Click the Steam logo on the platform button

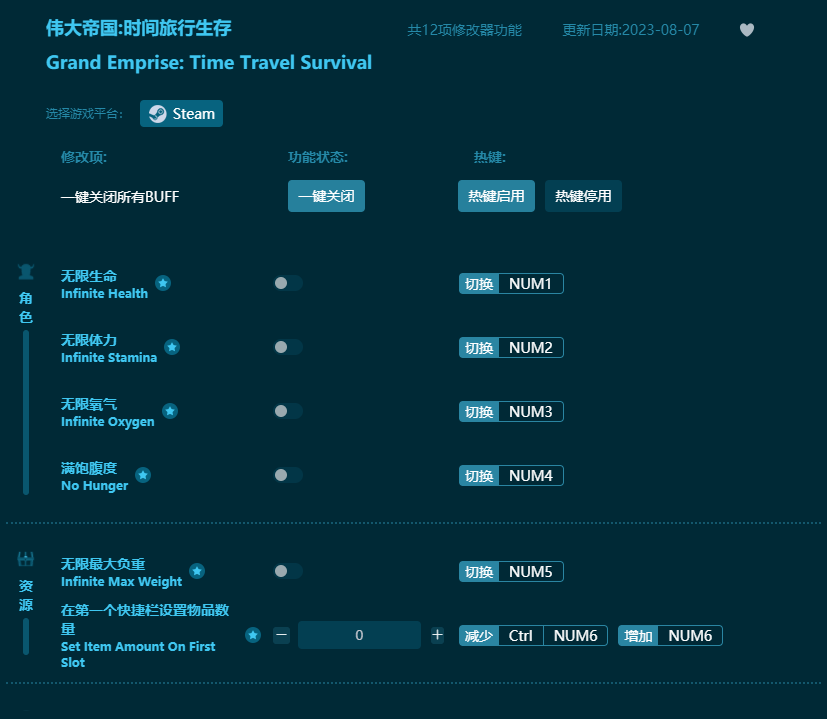[158, 113]
